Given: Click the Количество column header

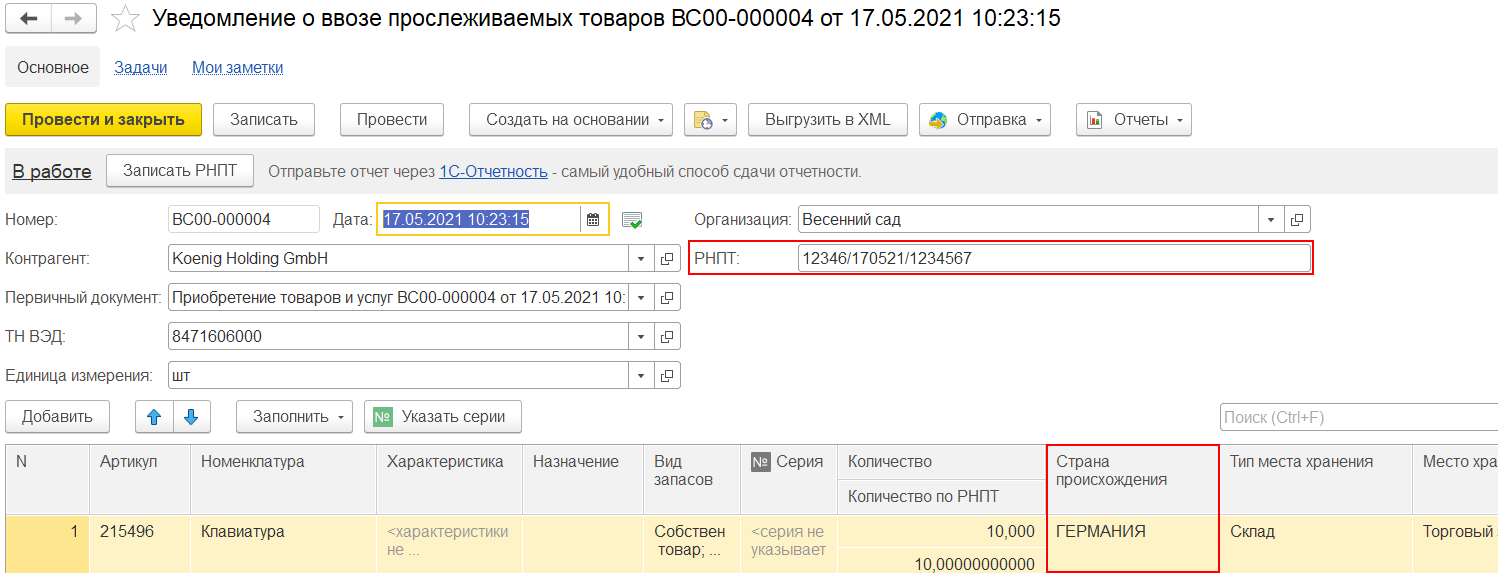Looking at the screenshot, I should click(941, 462).
